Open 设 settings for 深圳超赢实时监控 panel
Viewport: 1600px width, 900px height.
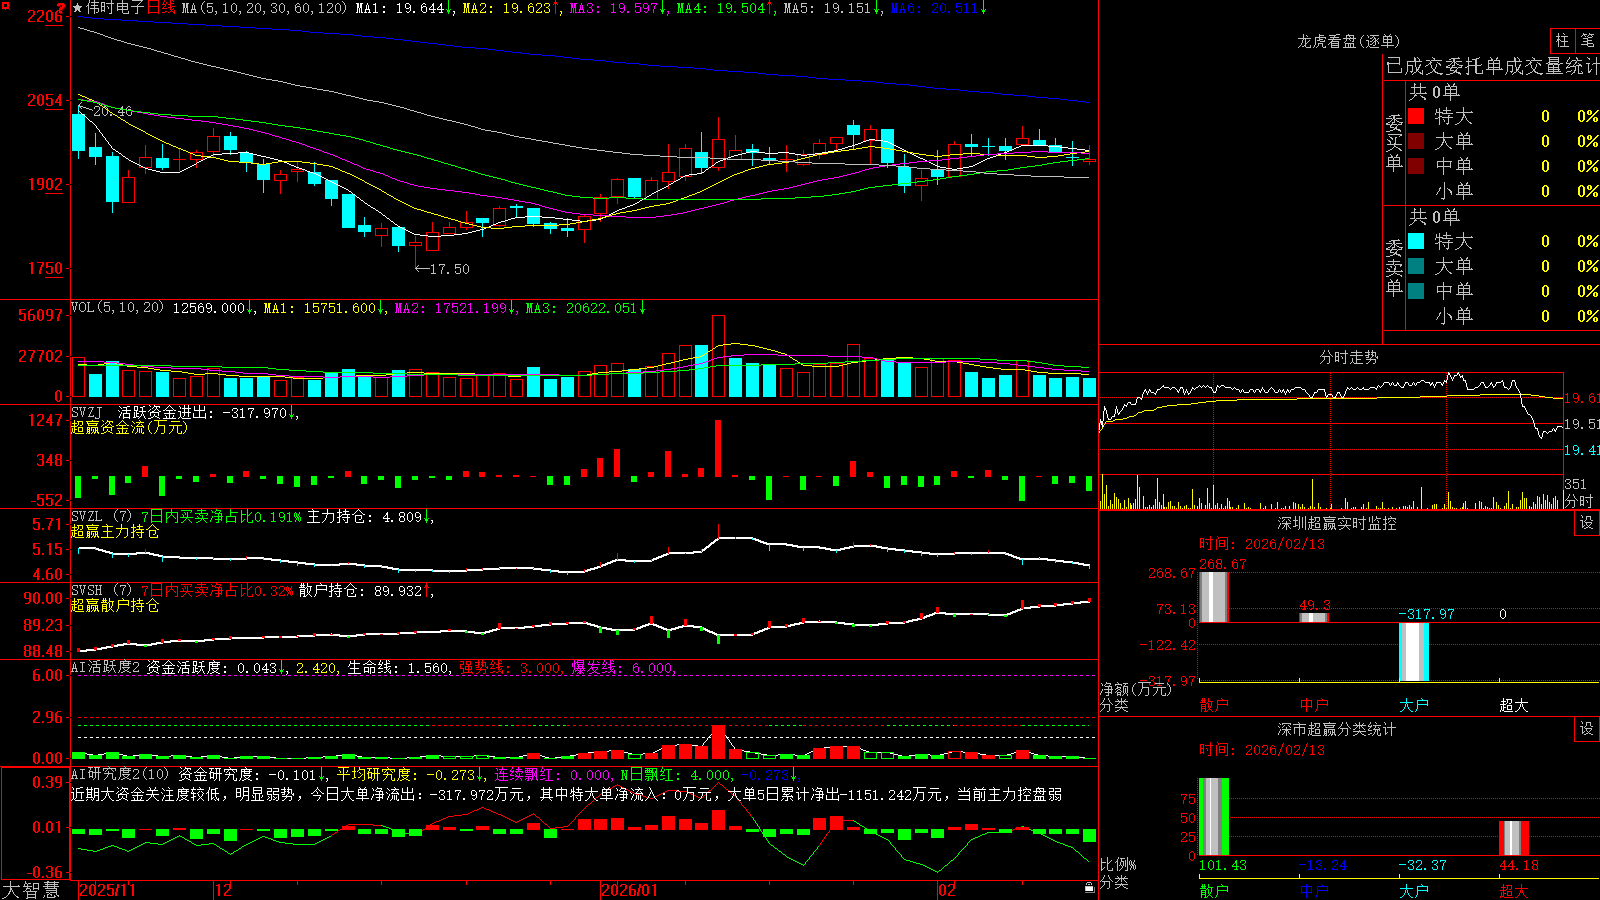pyautogui.click(x=1587, y=523)
